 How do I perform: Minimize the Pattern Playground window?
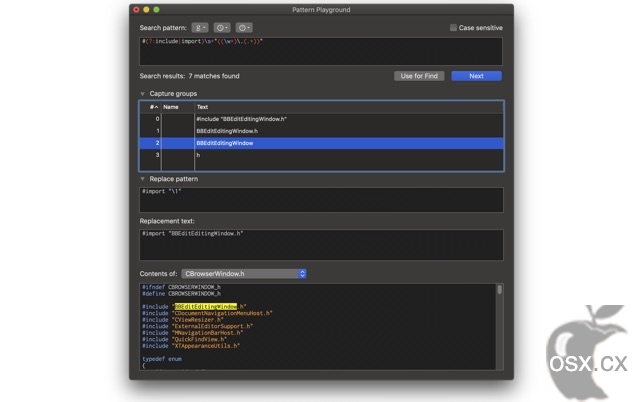pos(146,9)
